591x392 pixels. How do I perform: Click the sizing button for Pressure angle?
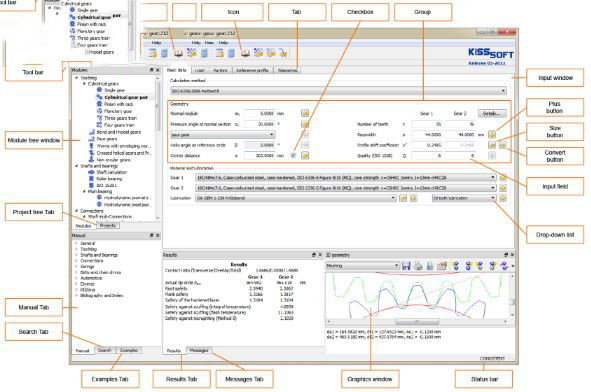point(305,124)
